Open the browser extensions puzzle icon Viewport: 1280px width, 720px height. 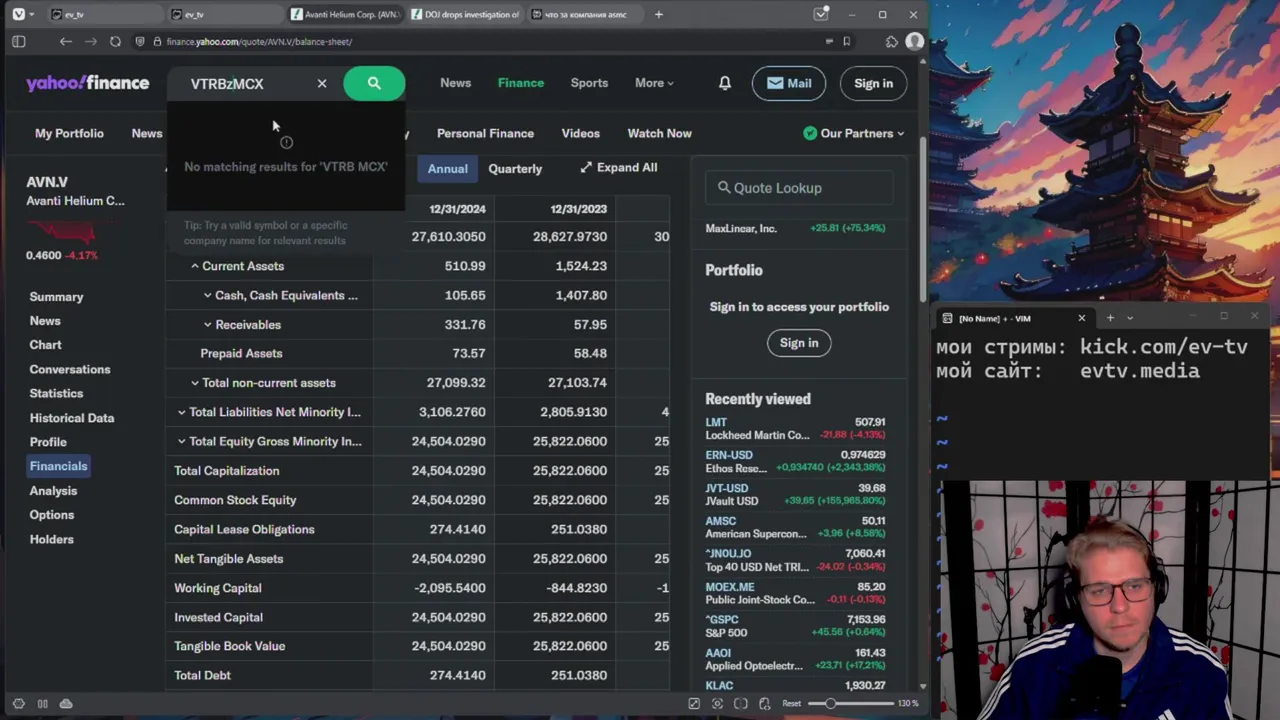892,42
